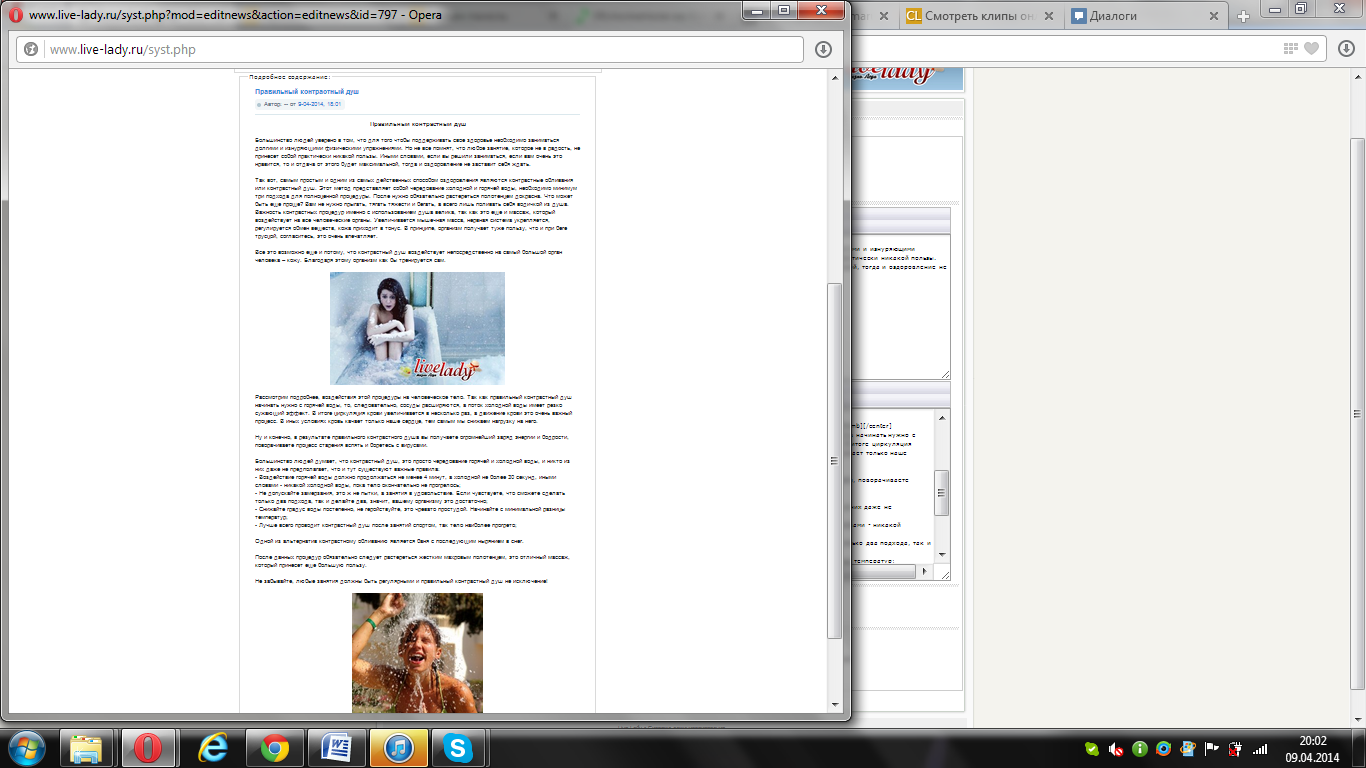Open downloads in the background Opera window
Image resolution: width=1366 pixels, height=768 pixels.
(1345, 48)
